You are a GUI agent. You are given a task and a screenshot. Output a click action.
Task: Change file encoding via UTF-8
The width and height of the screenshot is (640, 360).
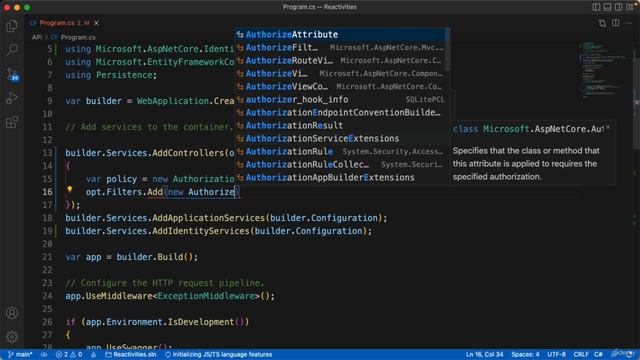(x=556, y=354)
